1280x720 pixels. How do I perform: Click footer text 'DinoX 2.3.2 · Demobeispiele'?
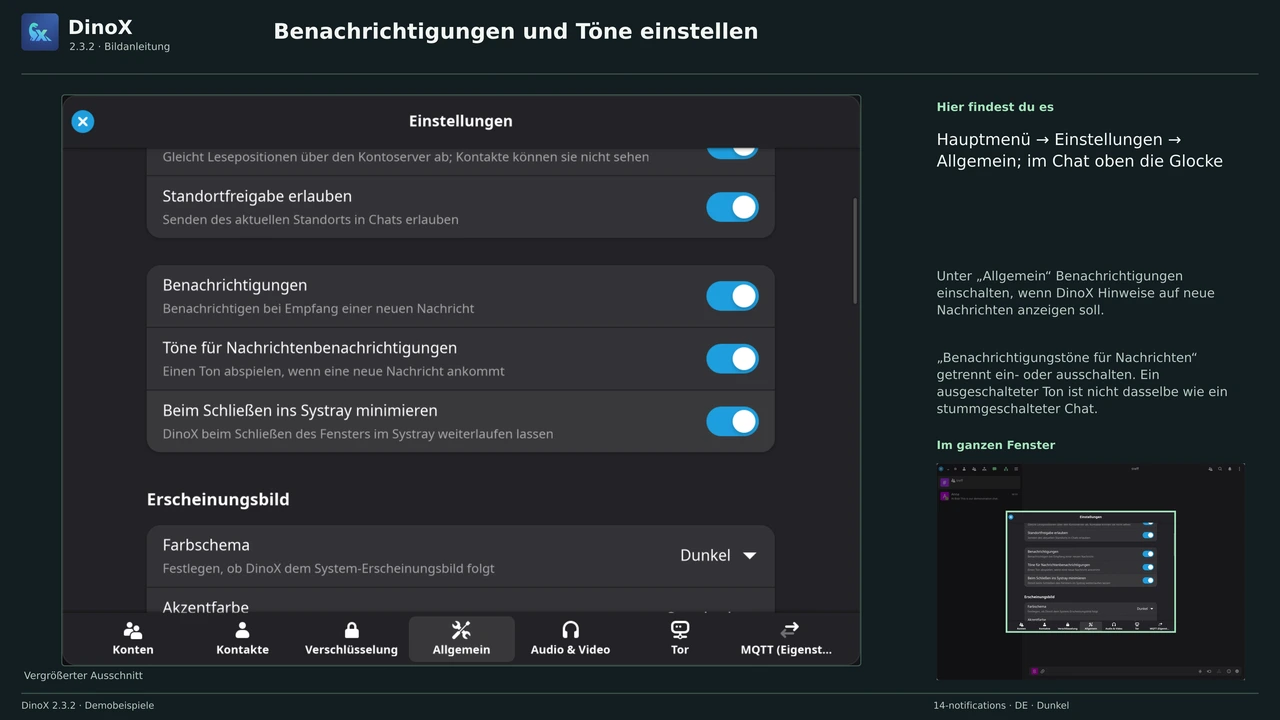click(x=88, y=705)
